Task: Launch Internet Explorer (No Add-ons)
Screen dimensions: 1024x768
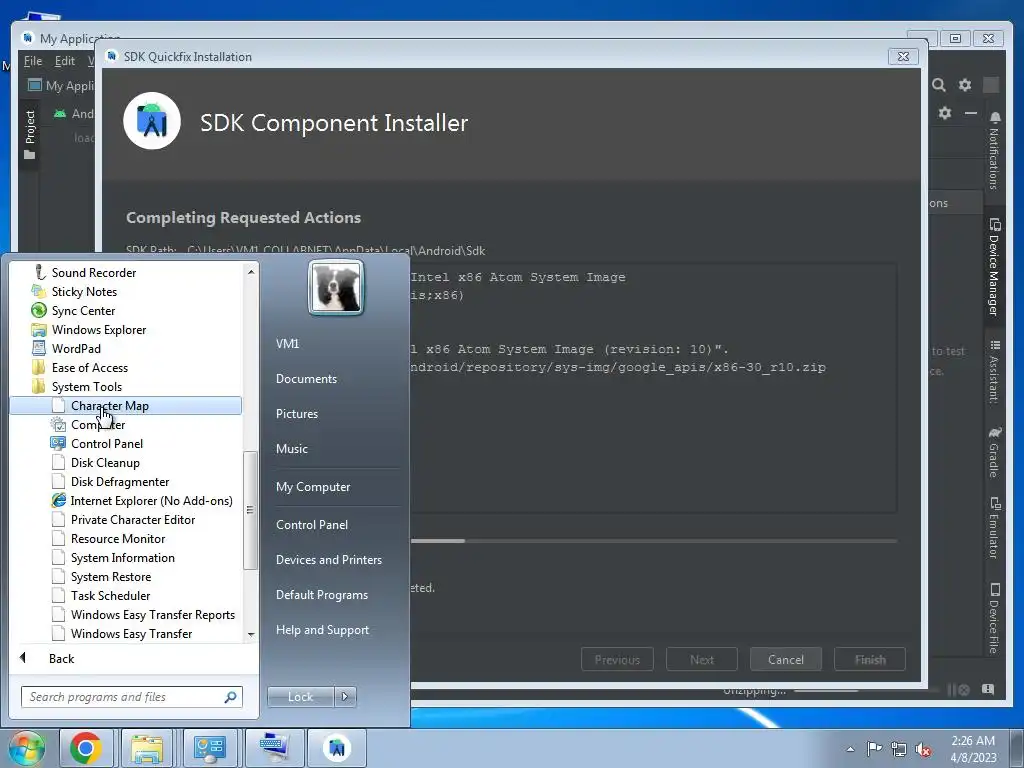Action: point(151,500)
